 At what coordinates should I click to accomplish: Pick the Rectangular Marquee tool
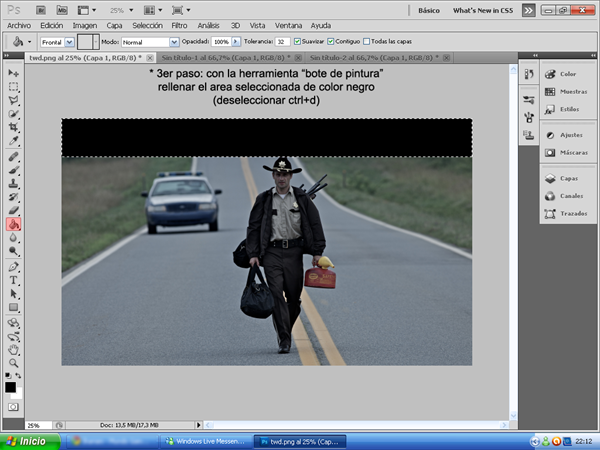tap(14, 88)
